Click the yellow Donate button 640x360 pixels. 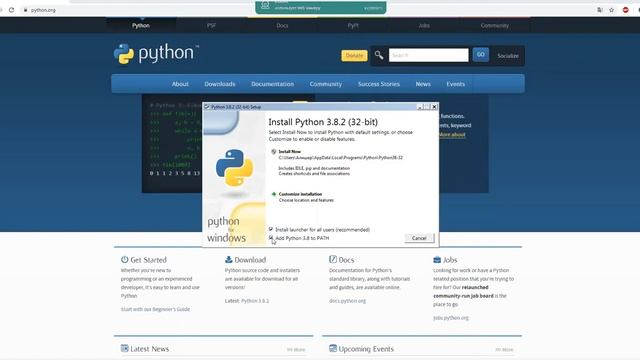tap(354, 56)
